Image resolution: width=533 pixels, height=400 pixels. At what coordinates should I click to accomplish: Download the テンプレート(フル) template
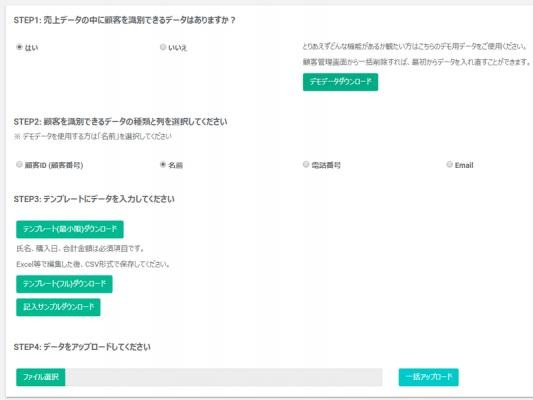pyautogui.click(x=64, y=284)
